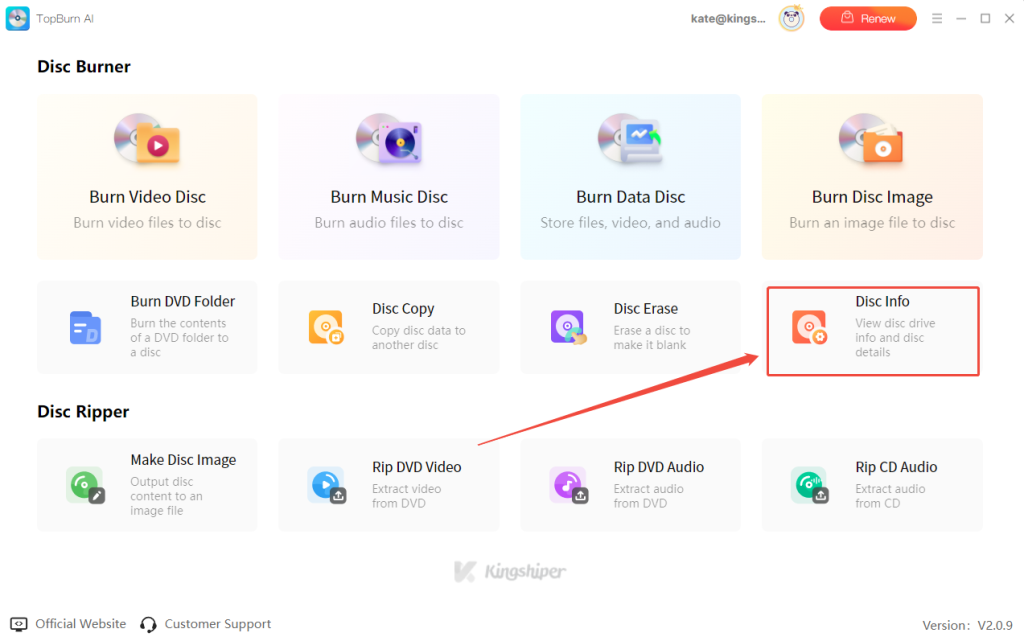1024x637 pixels.
Task: Open the Burn DVD Folder feature
Action: (147, 327)
